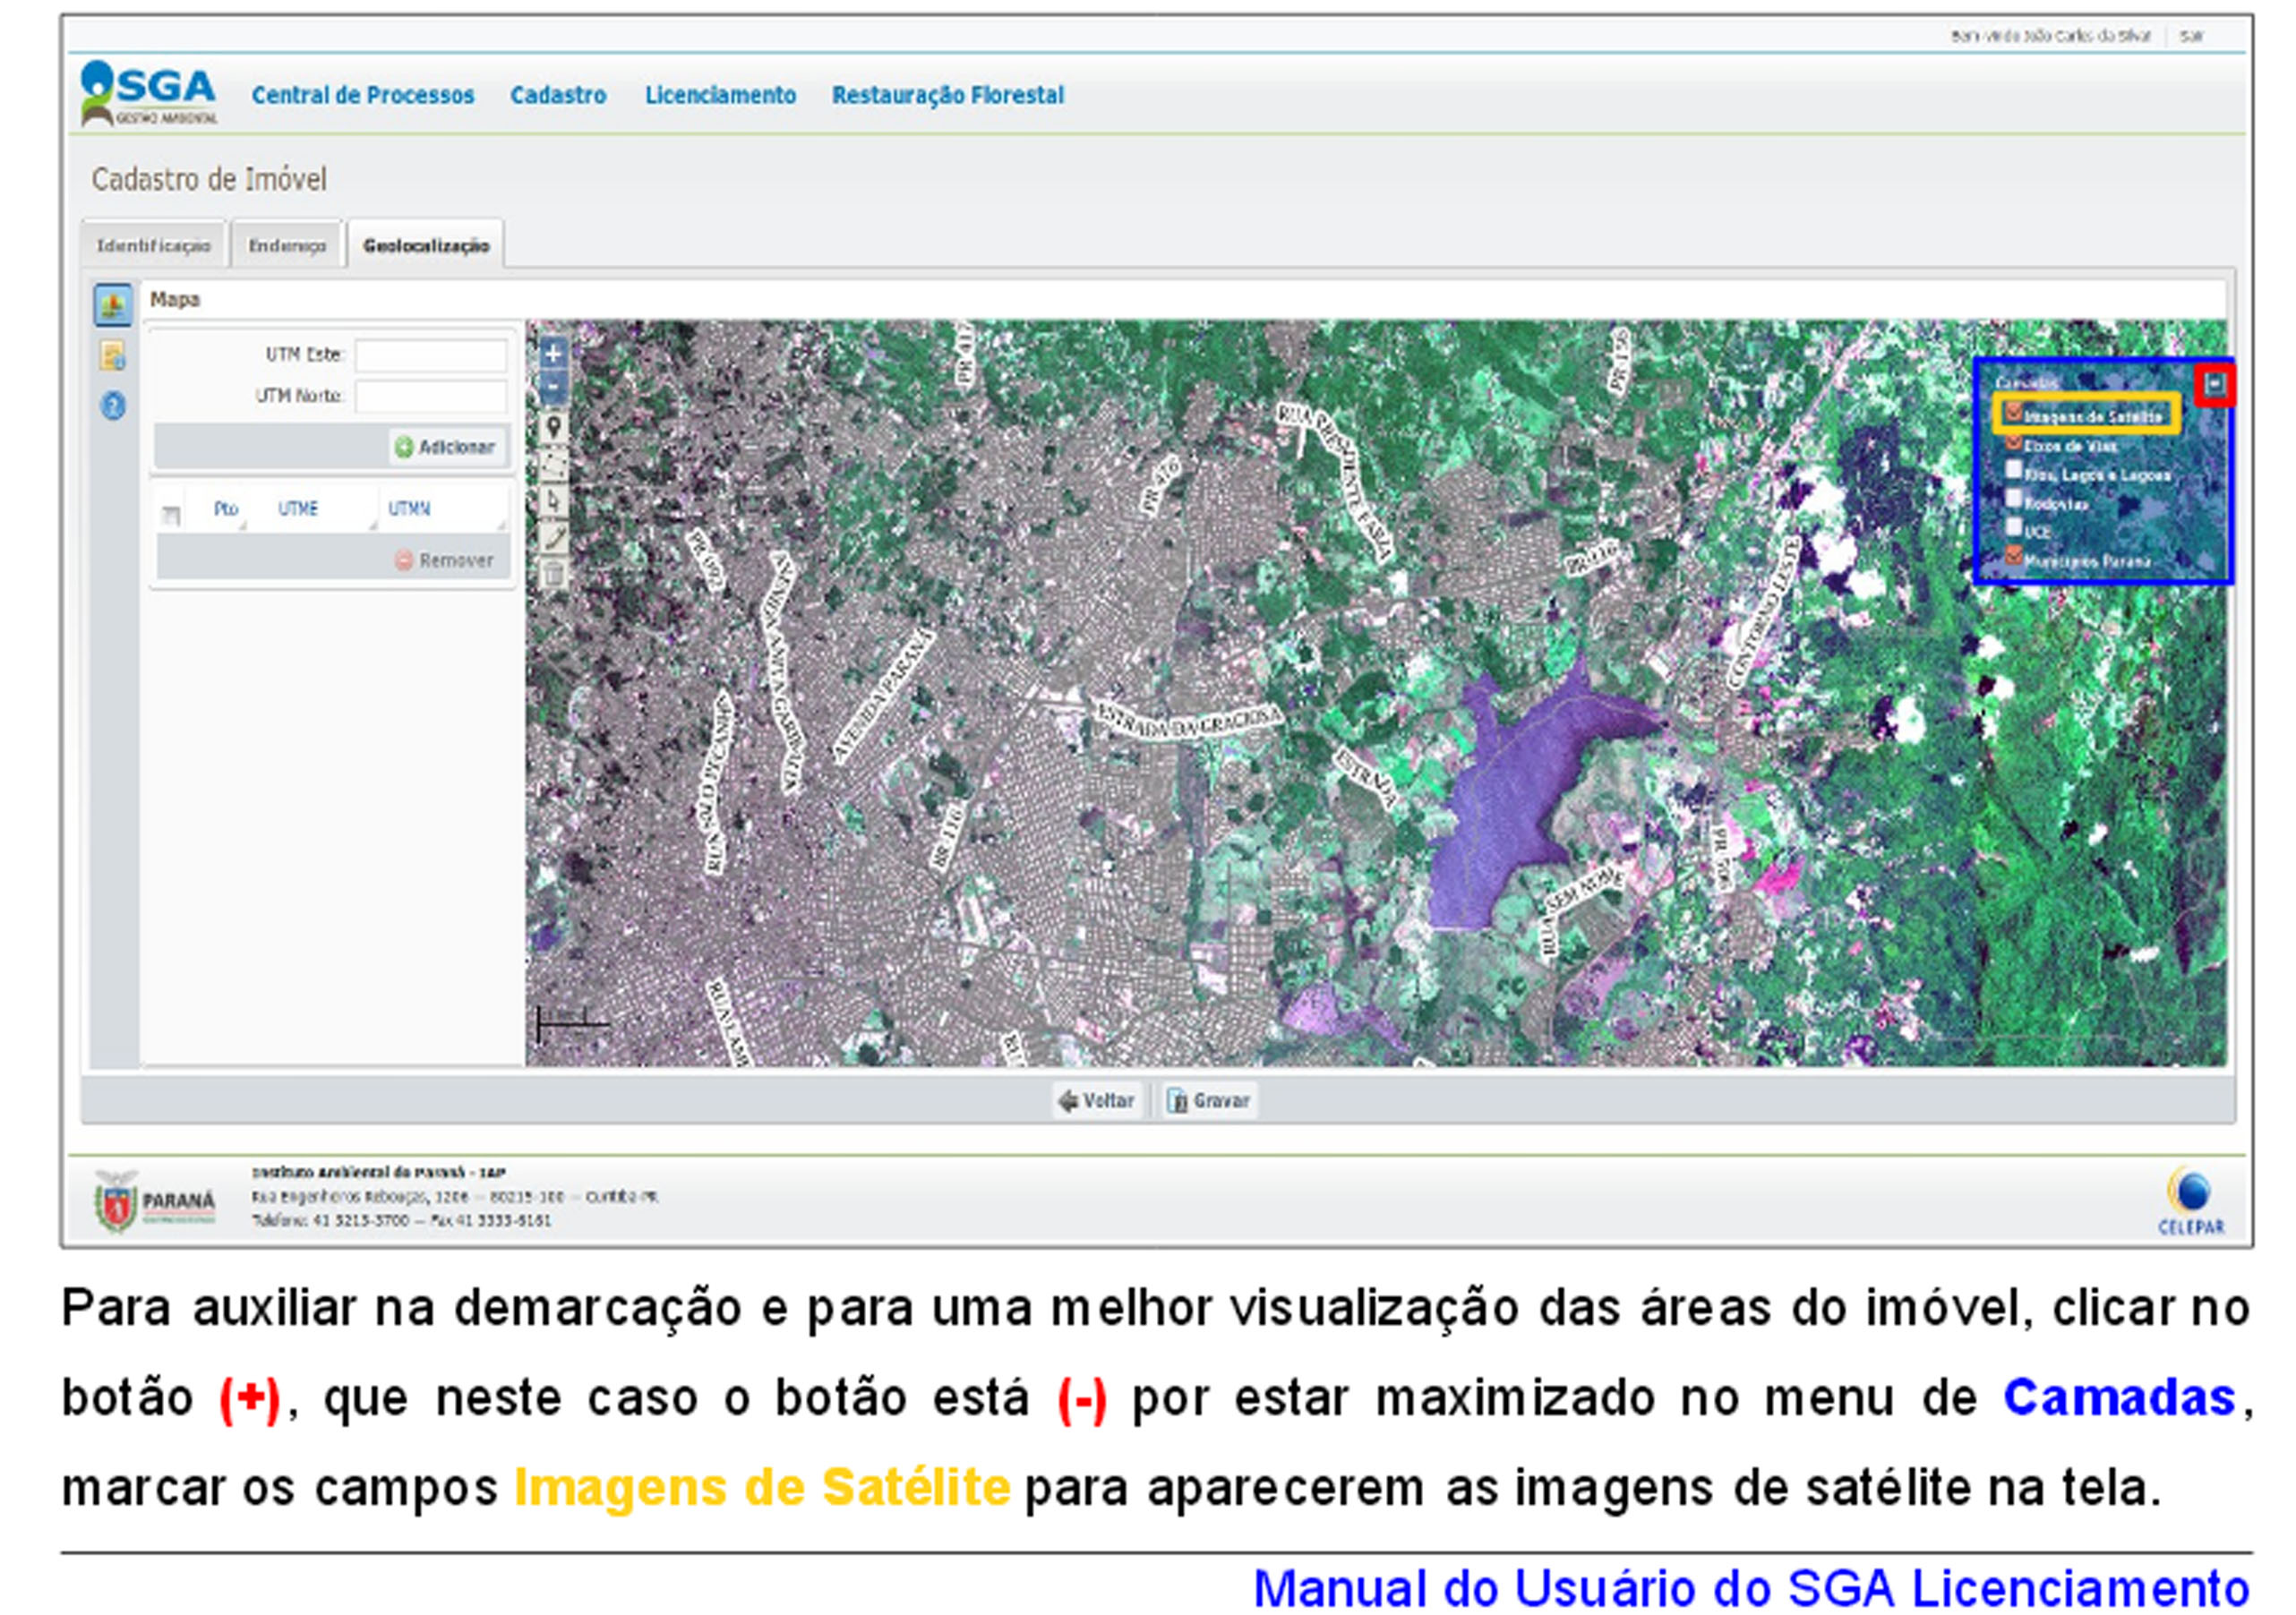Enable the Rios, Lagos e Lagoas layer

pyautogui.click(x=2013, y=470)
